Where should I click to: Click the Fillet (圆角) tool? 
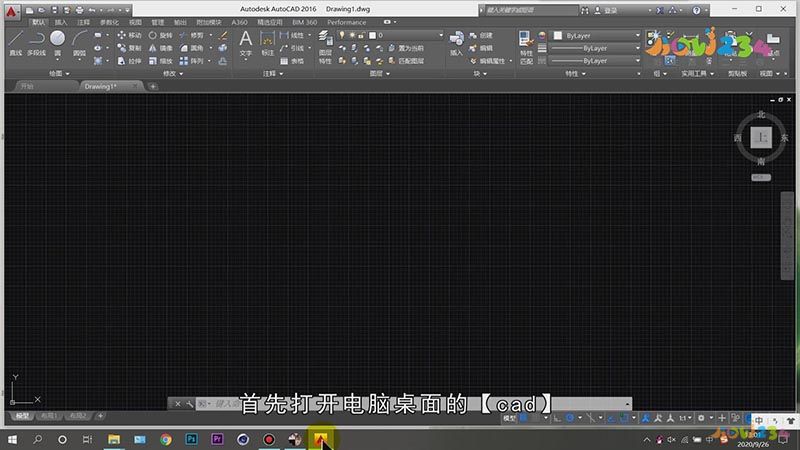[191, 48]
